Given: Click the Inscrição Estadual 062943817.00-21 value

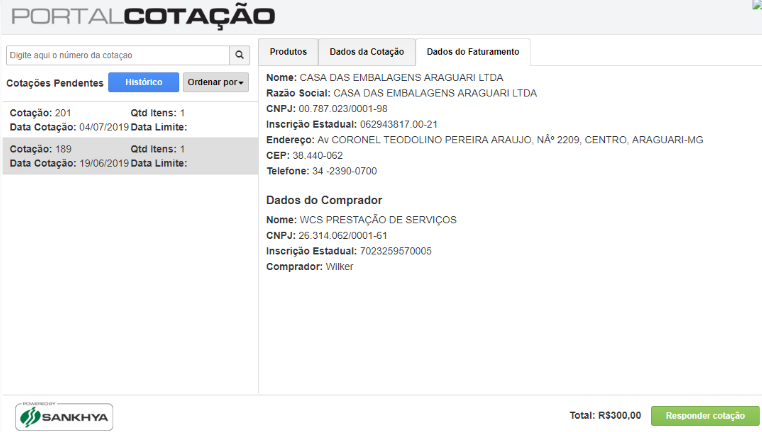Looking at the screenshot, I should coord(398,124).
